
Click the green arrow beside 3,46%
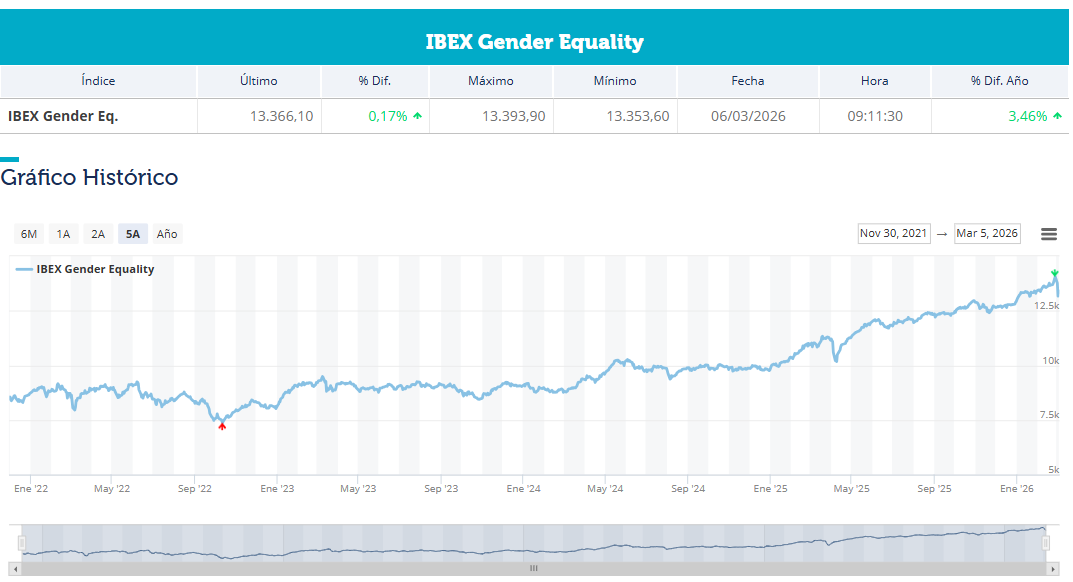(x=1057, y=116)
